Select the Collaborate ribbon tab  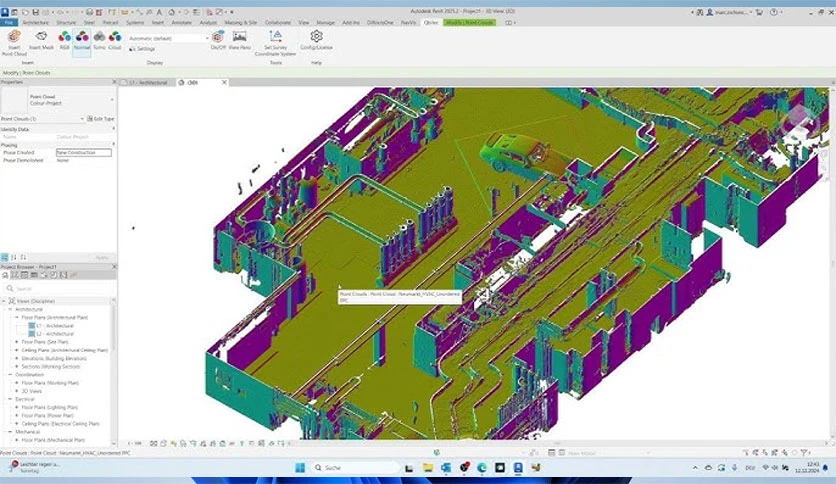[278, 22]
